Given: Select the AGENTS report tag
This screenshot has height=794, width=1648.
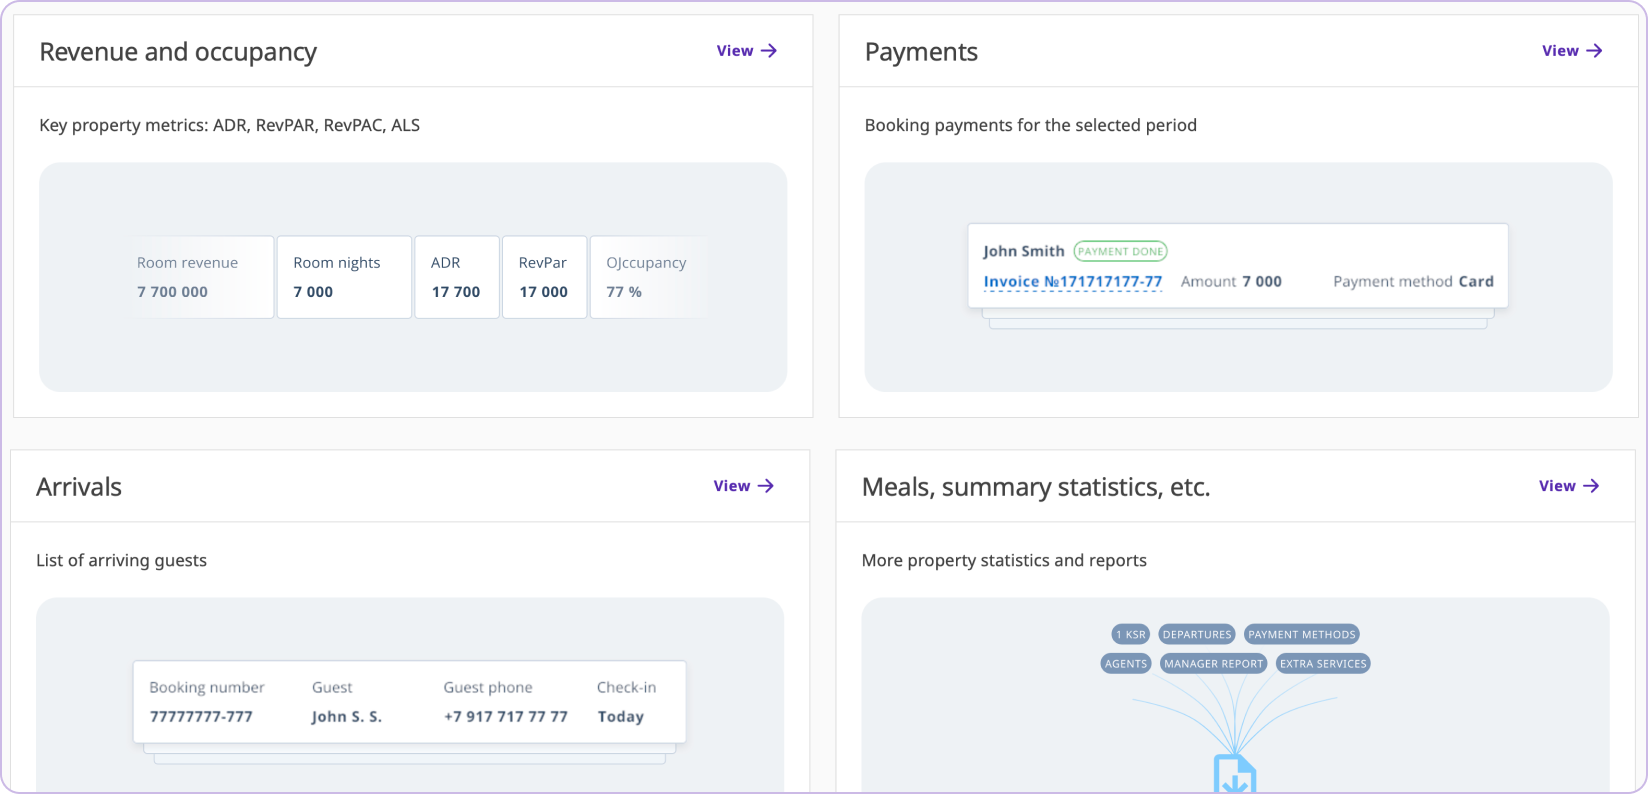Looking at the screenshot, I should pos(1126,664).
